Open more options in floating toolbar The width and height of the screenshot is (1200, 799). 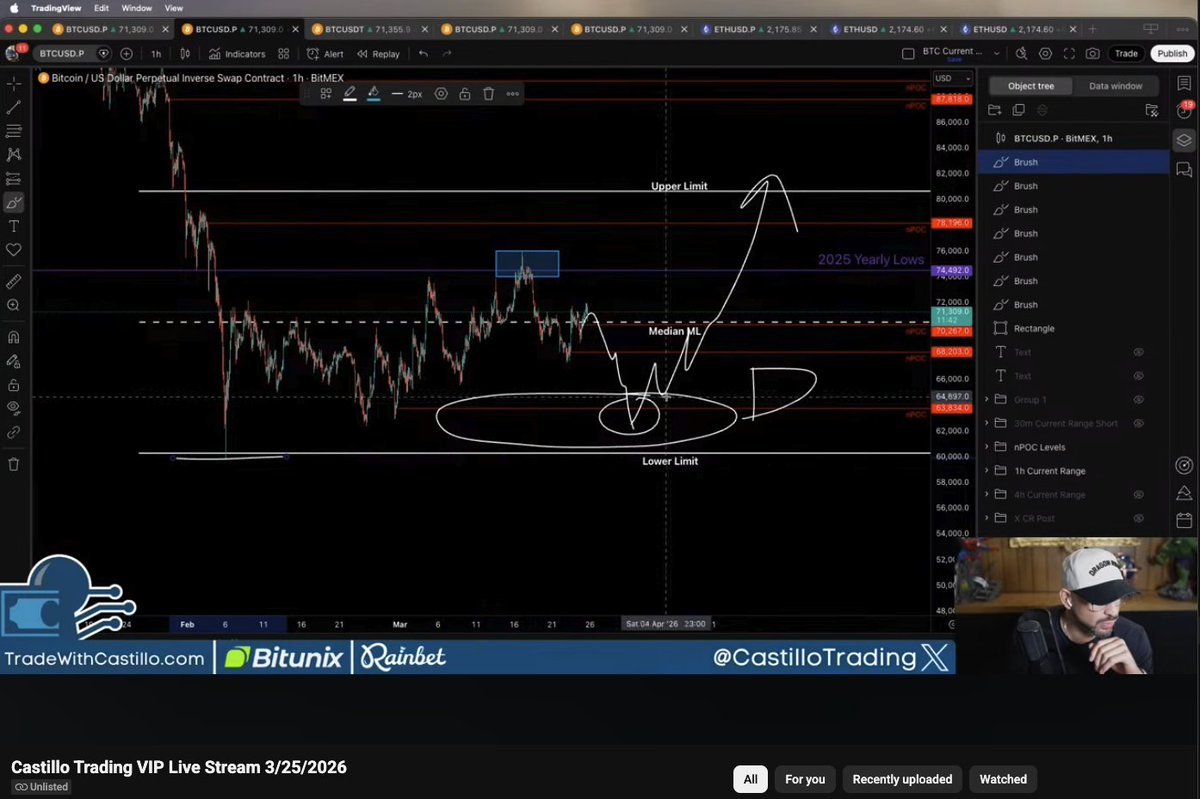coord(513,93)
